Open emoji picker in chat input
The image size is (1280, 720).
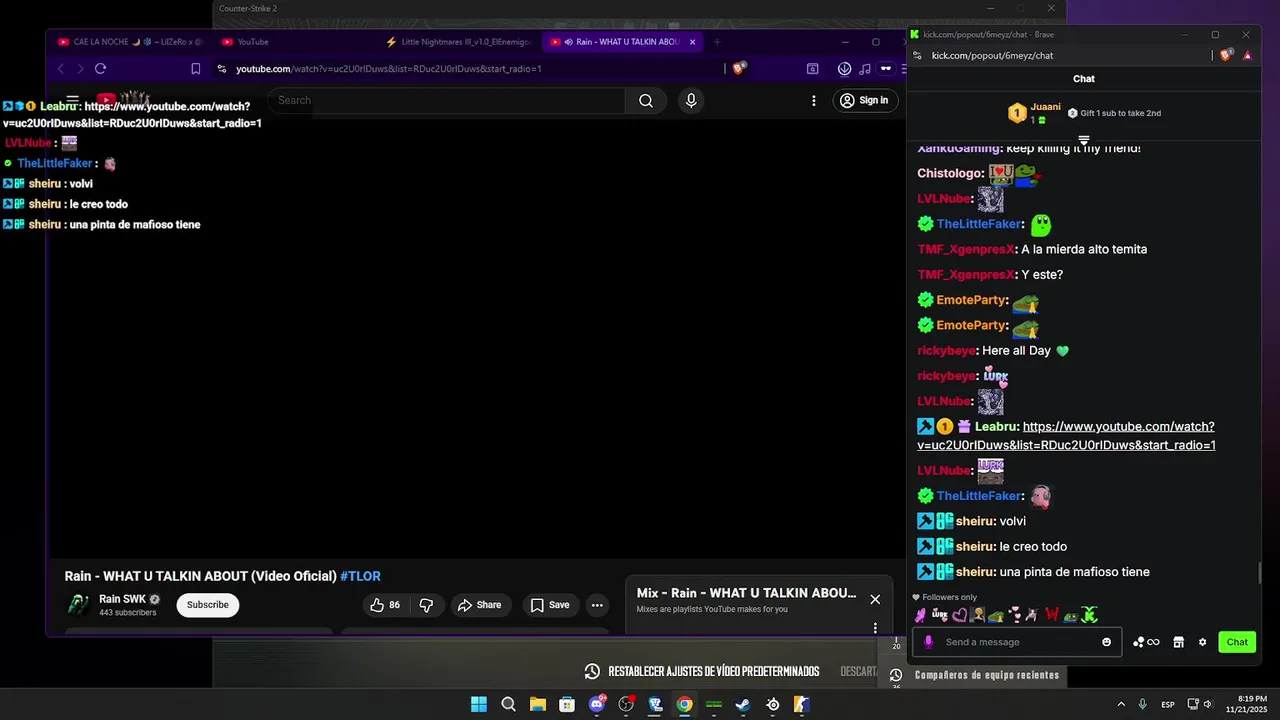(x=1106, y=642)
